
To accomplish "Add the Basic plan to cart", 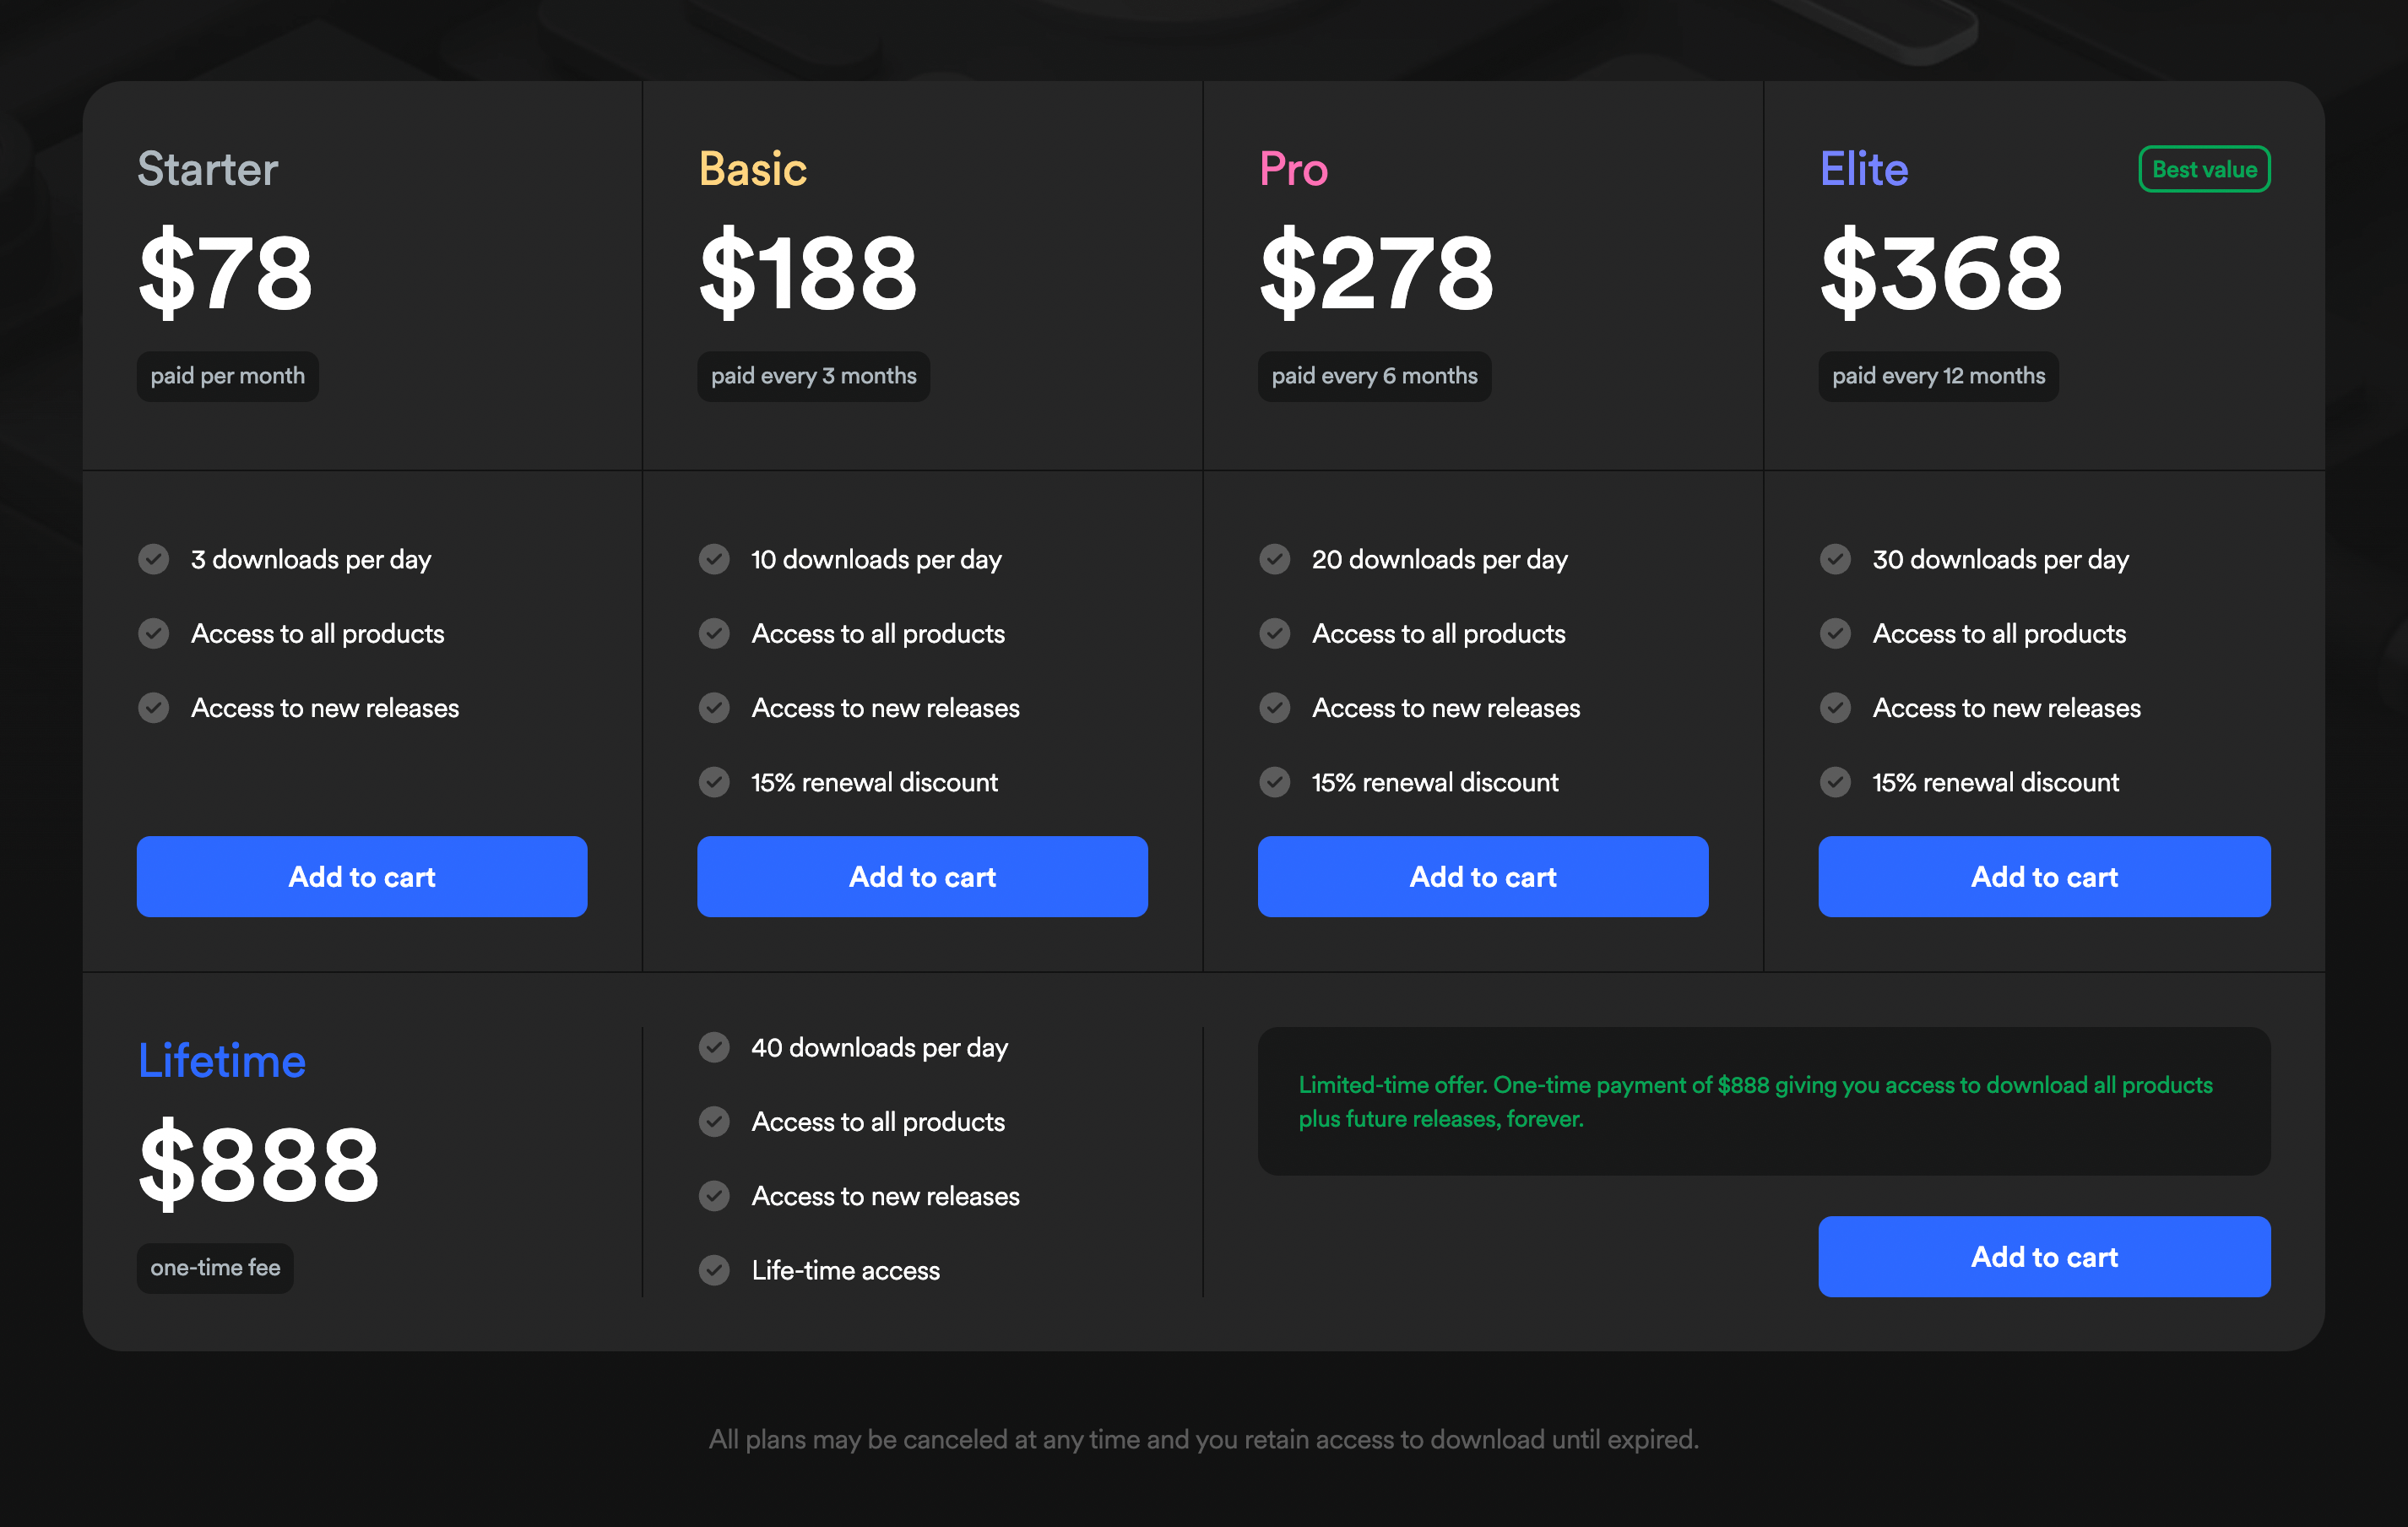I will pyautogui.click(x=922, y=877).
